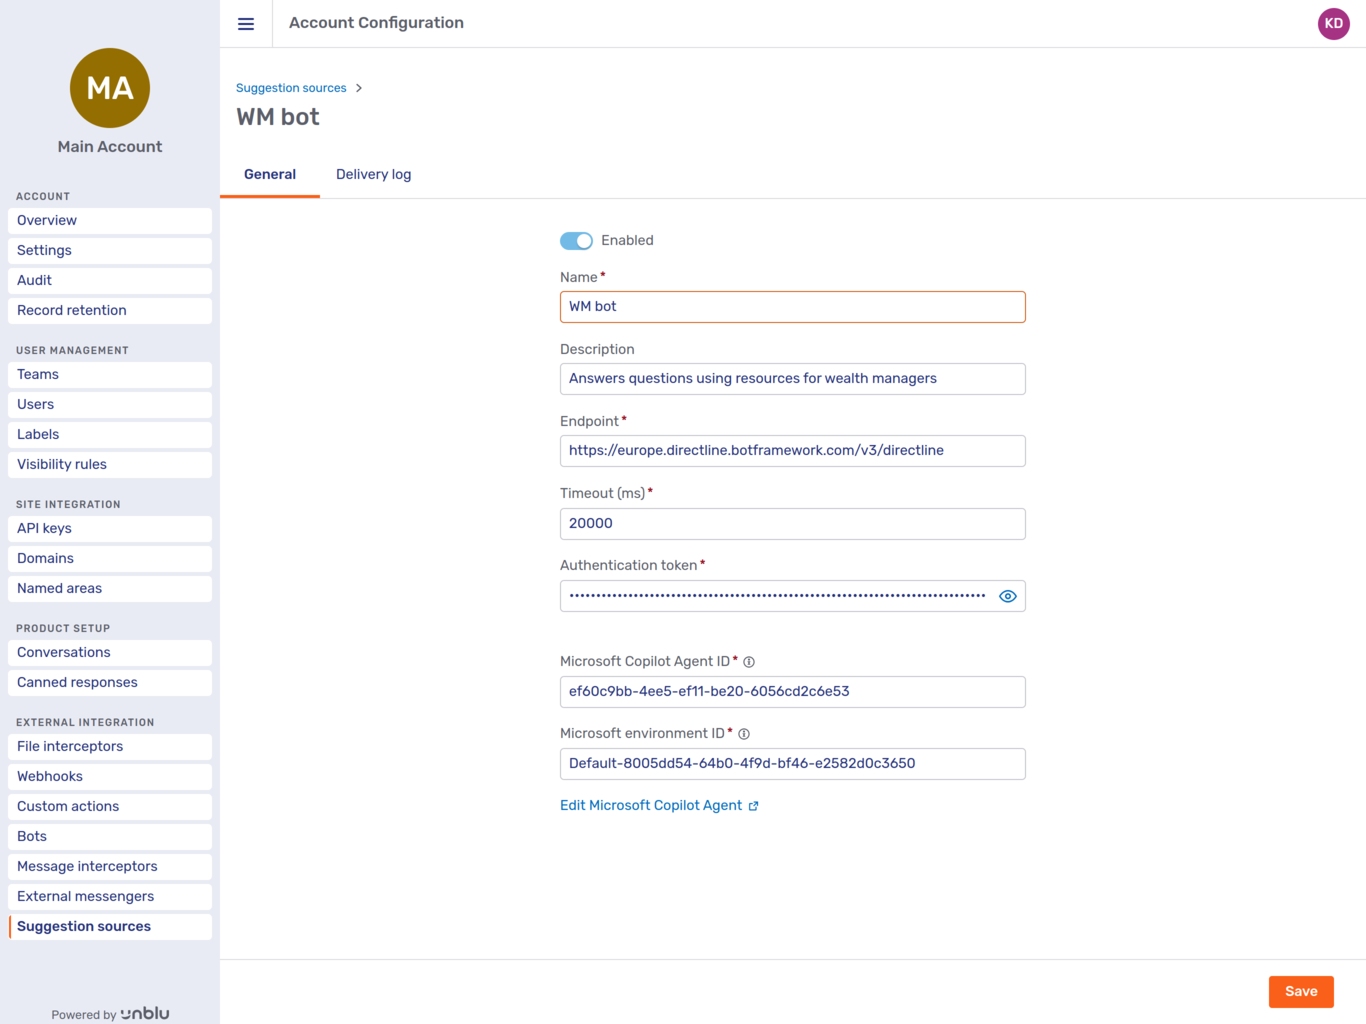Open Teams under User Management

coord(37,374)
